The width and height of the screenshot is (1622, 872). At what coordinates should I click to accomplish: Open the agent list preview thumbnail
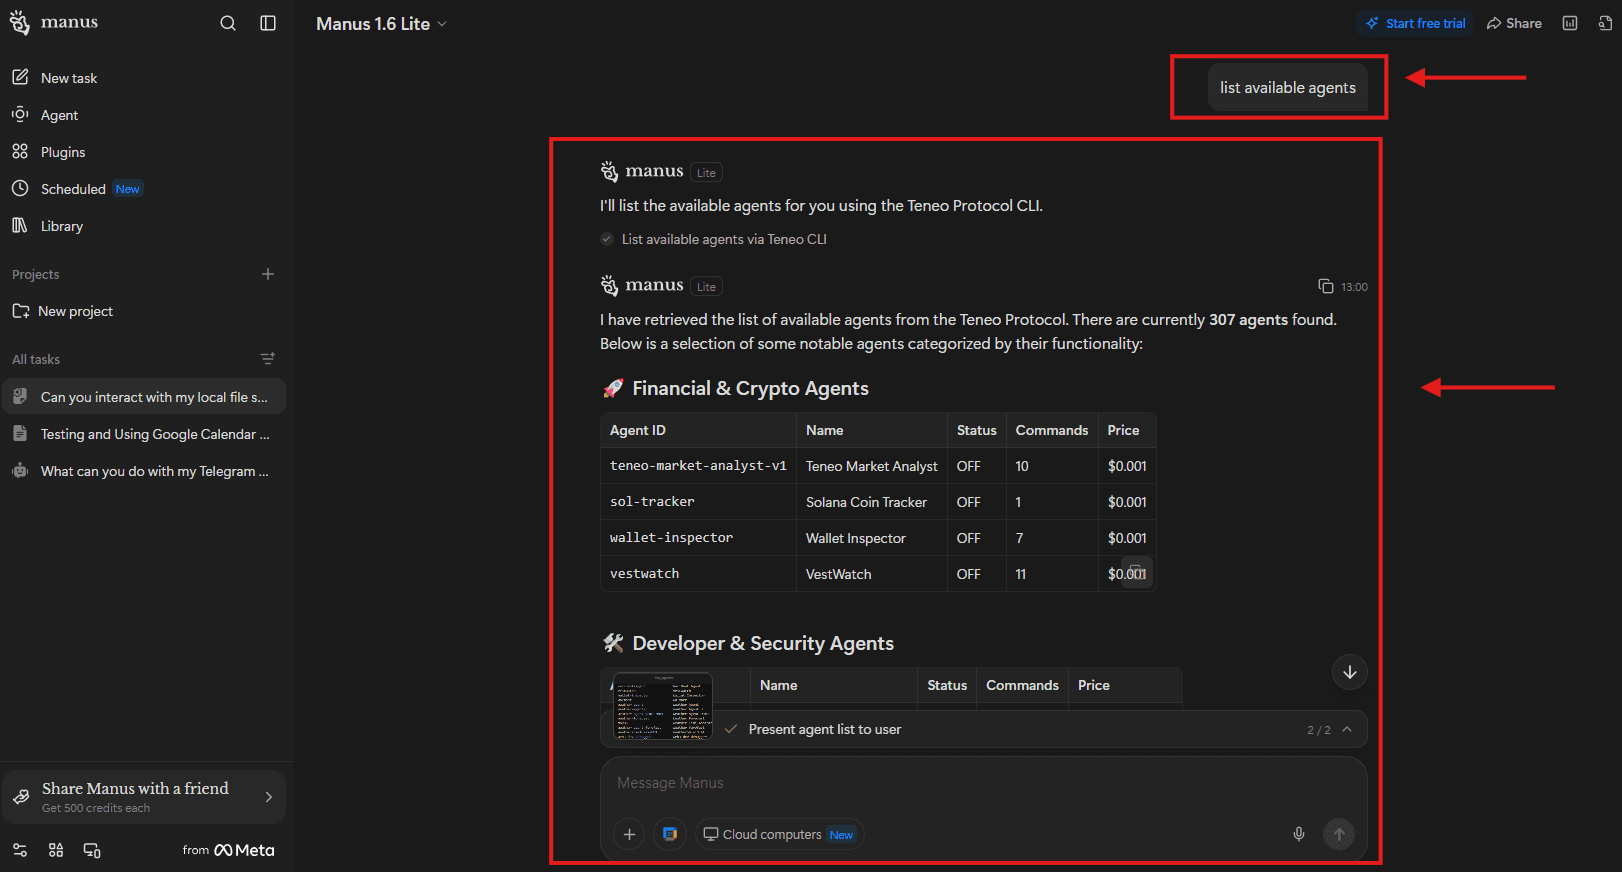tap(662, 706)
